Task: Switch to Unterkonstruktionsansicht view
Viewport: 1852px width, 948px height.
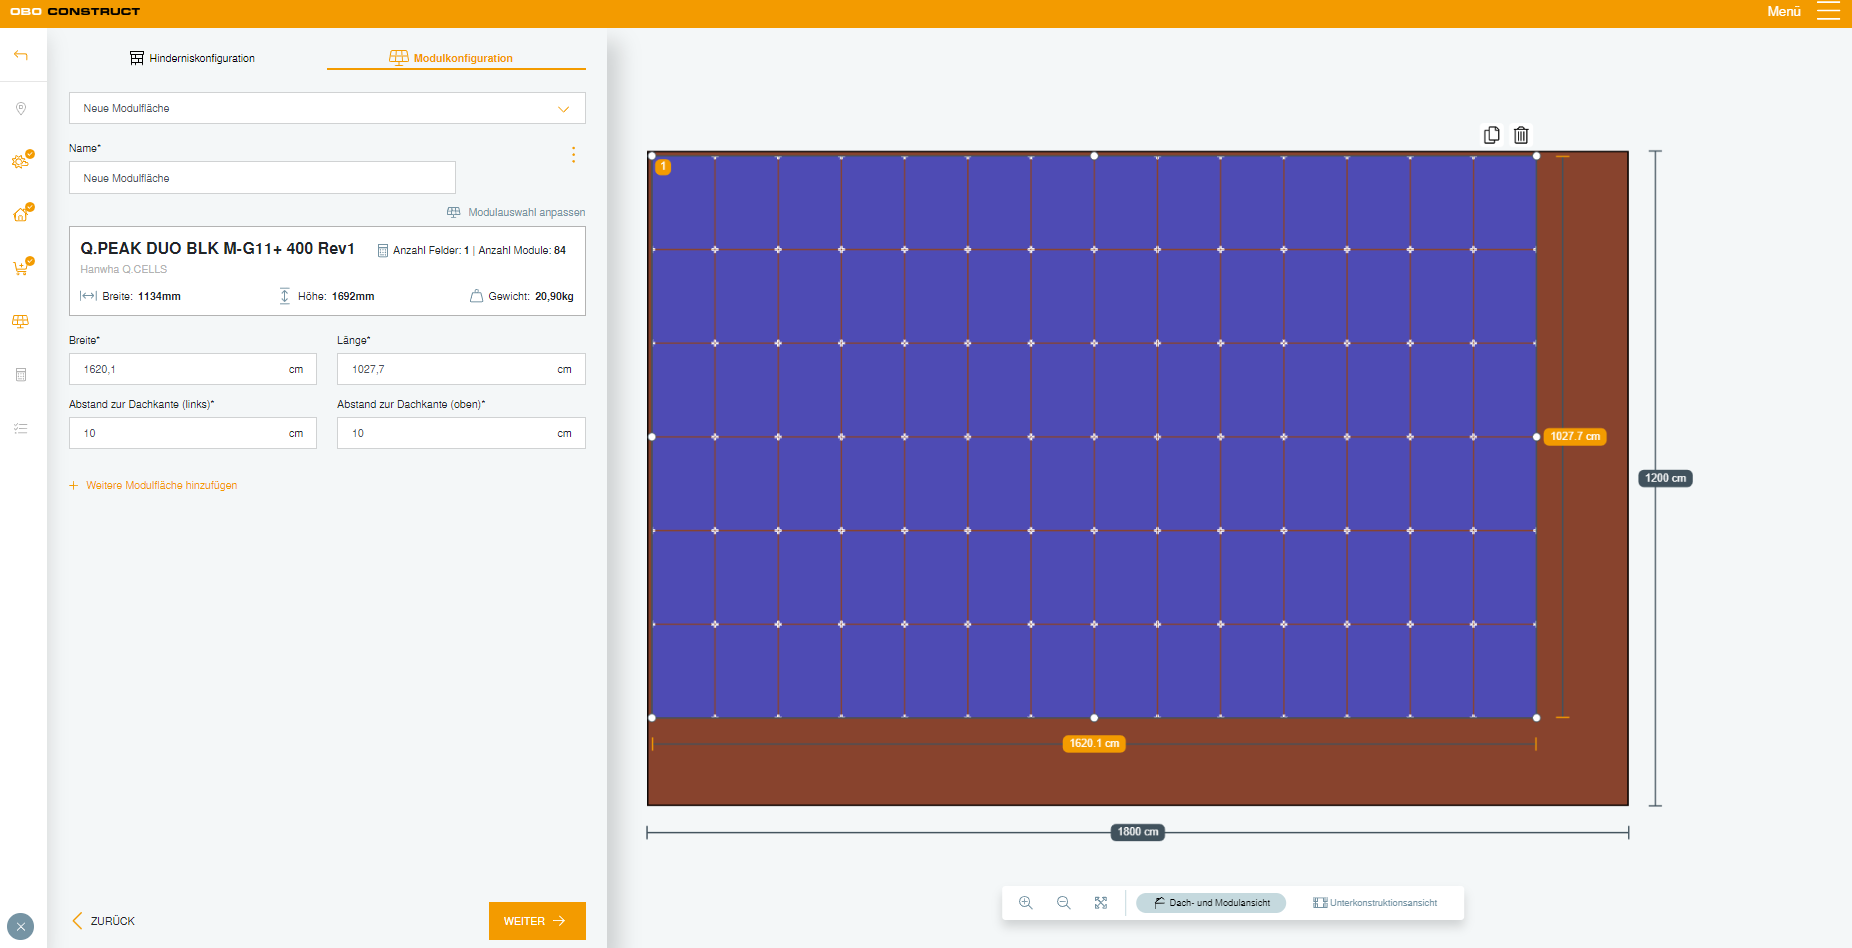Action: 1375,903
